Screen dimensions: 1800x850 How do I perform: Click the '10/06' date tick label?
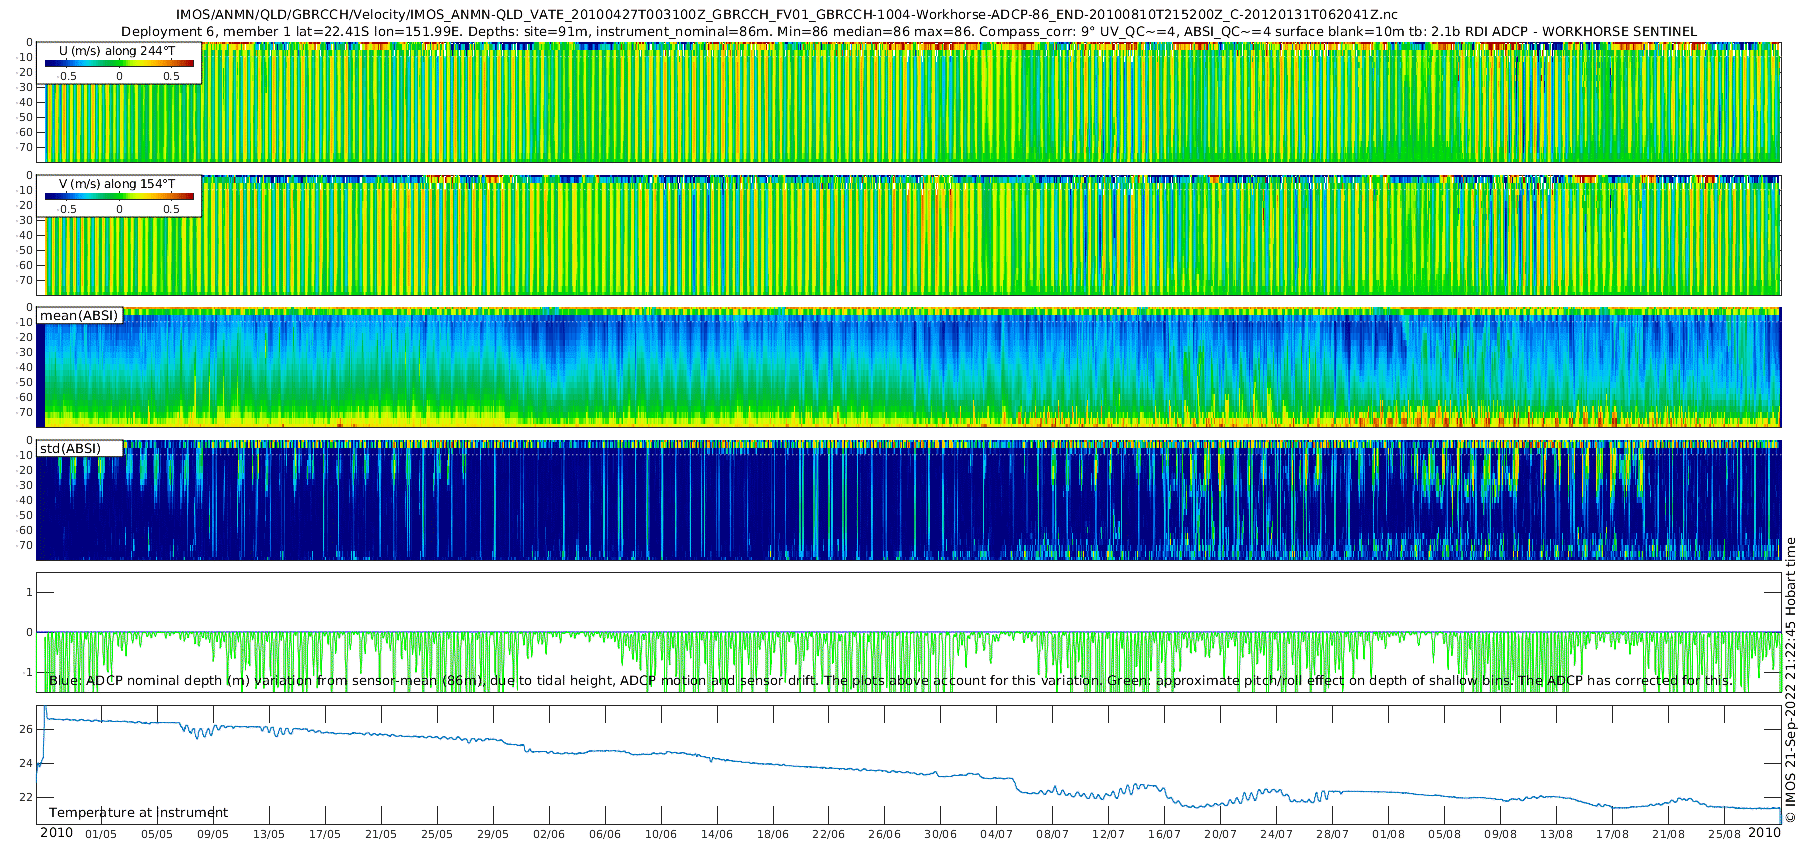[x=661, y=834]
